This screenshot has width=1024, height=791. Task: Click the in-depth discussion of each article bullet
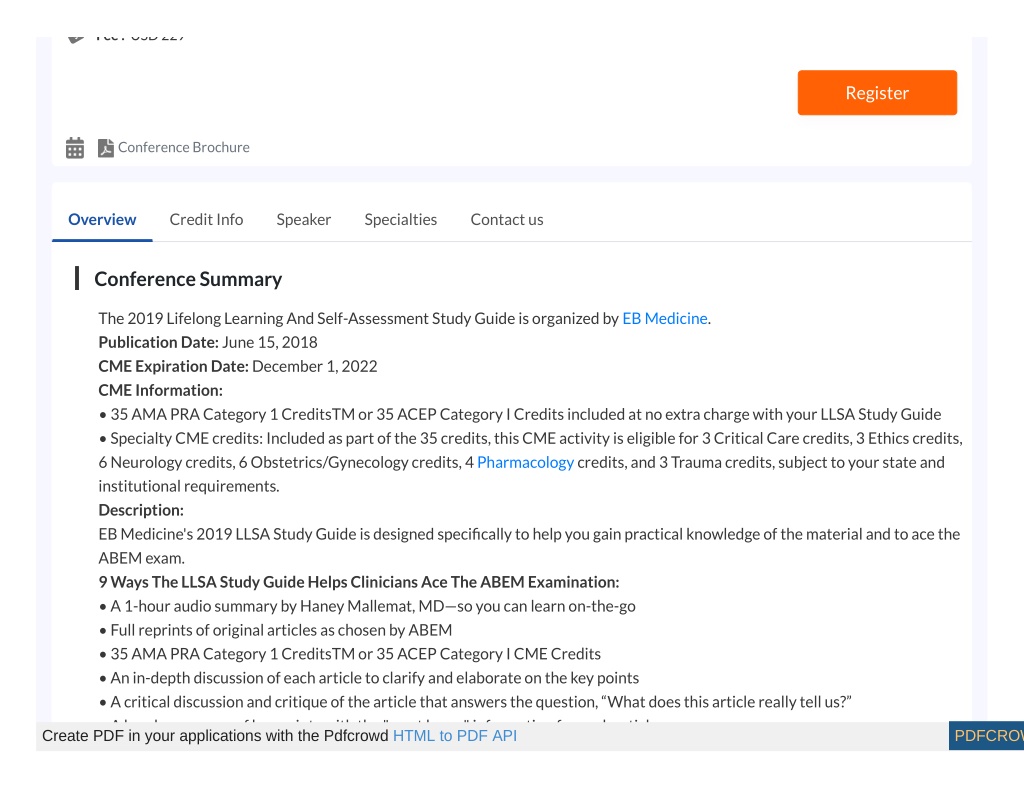tap(369, 678)
